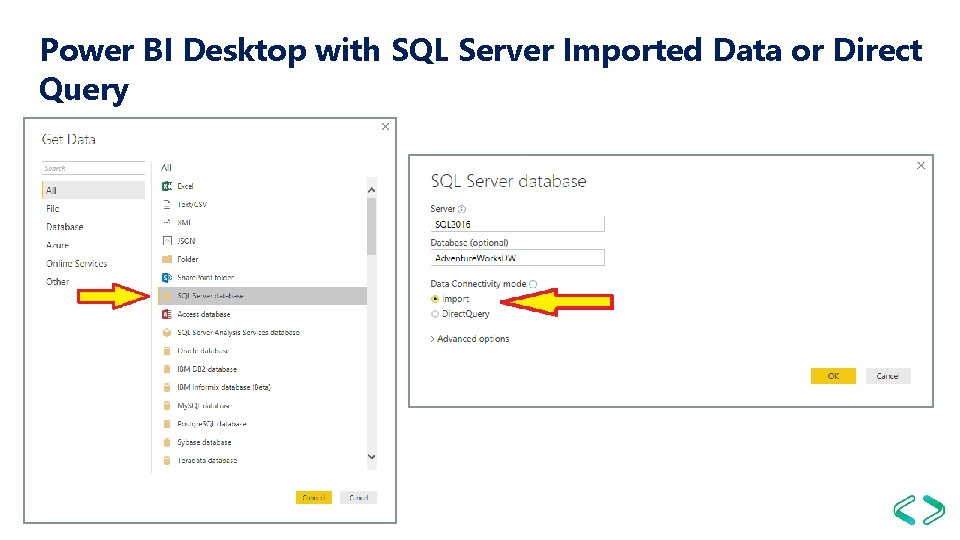Click the PostgreSQL database icon
This screenshot has height=540, width=960.
point(167,424)
